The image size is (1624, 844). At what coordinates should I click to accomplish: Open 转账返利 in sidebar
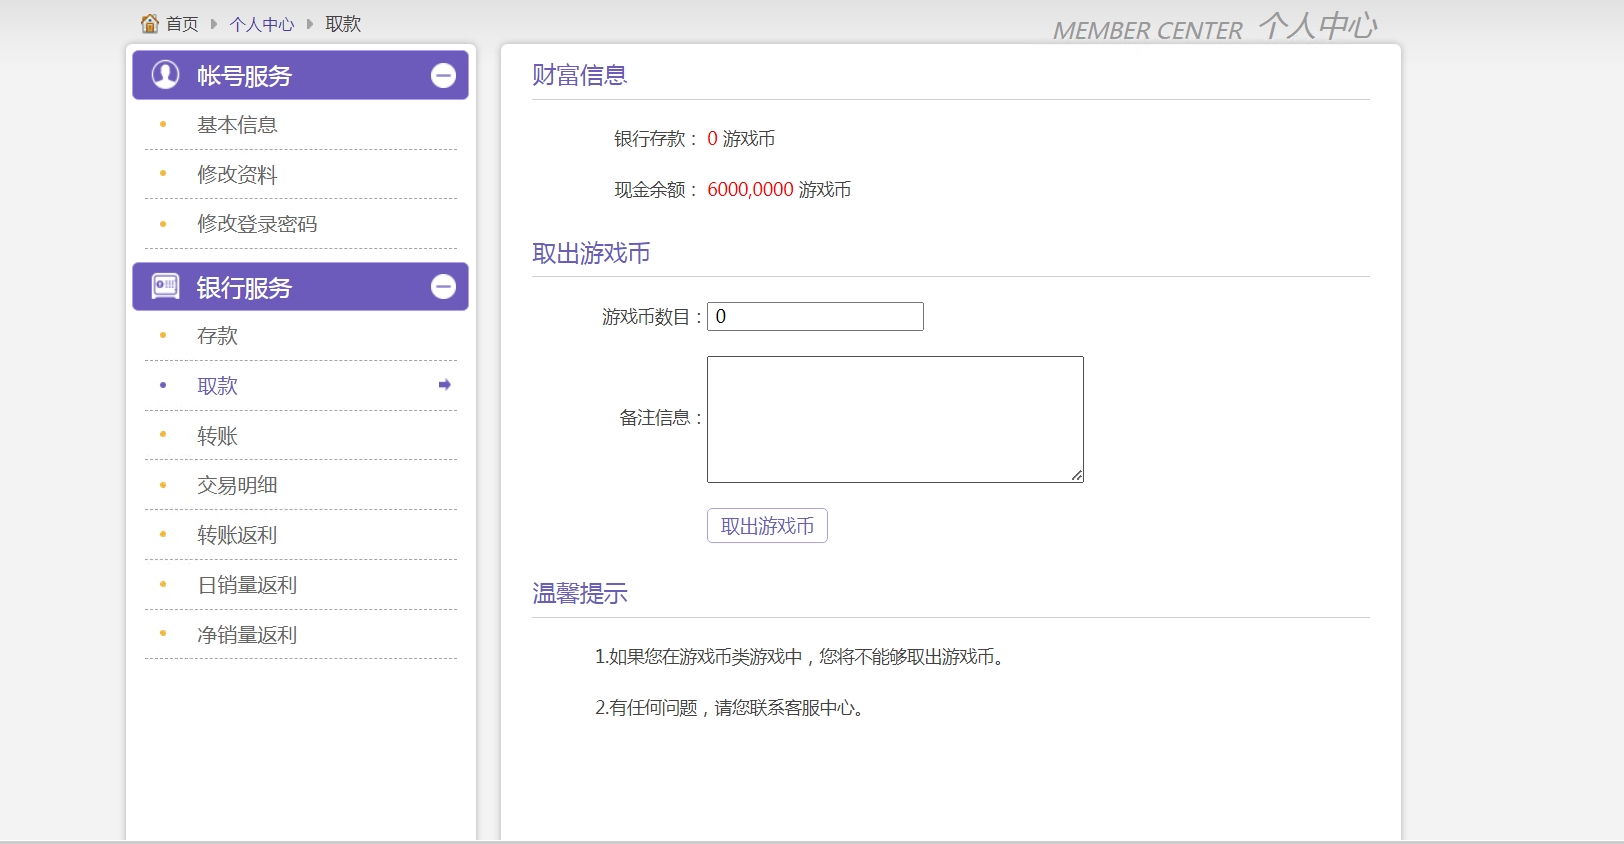[237, 535]
